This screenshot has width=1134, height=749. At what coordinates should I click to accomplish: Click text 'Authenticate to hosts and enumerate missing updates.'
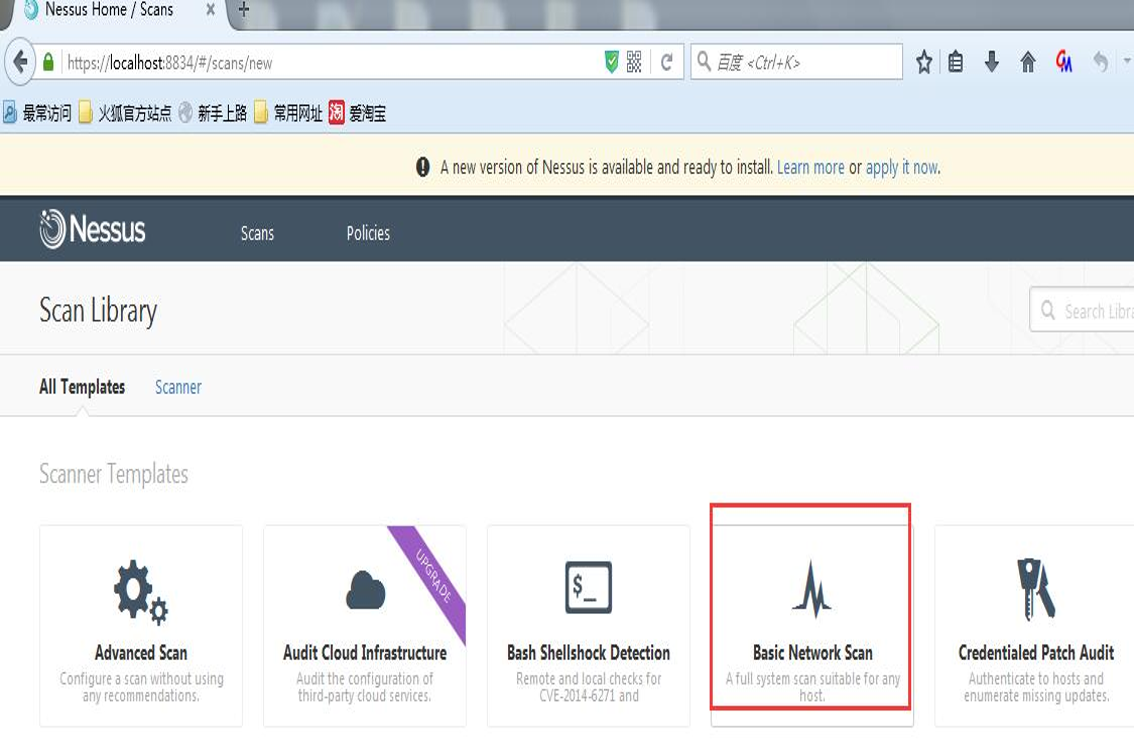(1036, 688)
